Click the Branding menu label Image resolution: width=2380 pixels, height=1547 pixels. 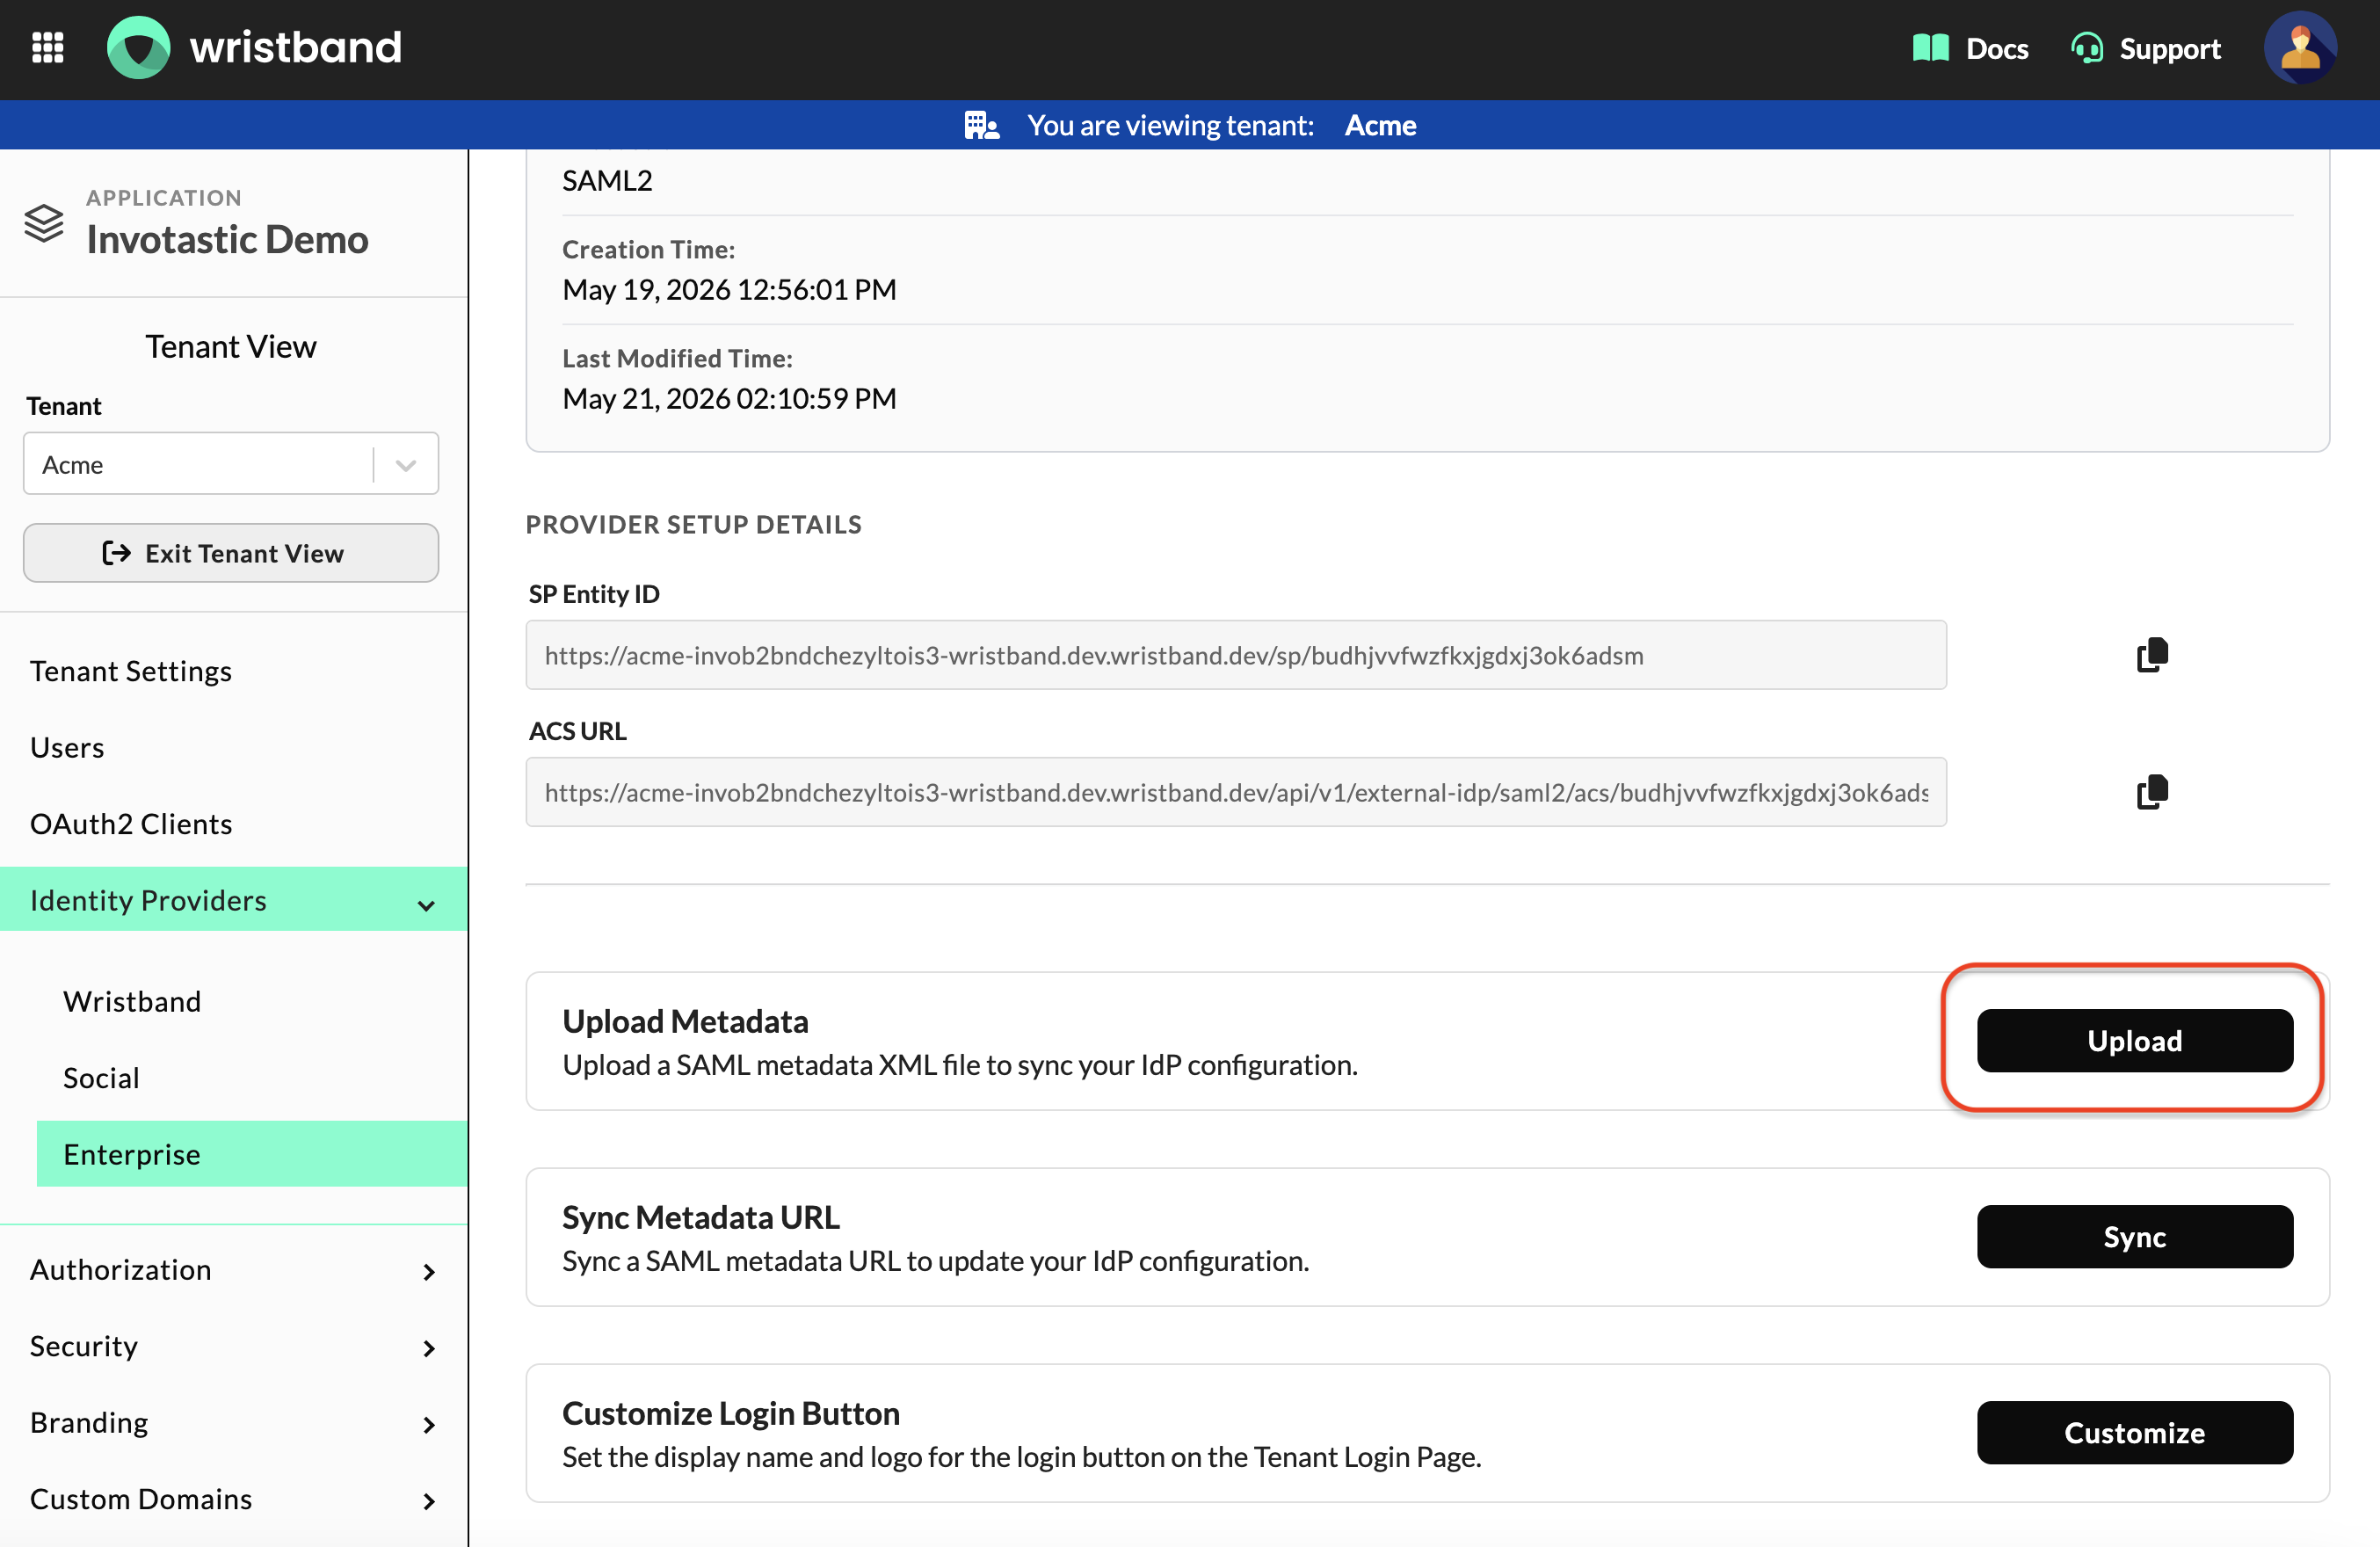click(x=89, y=1422)
